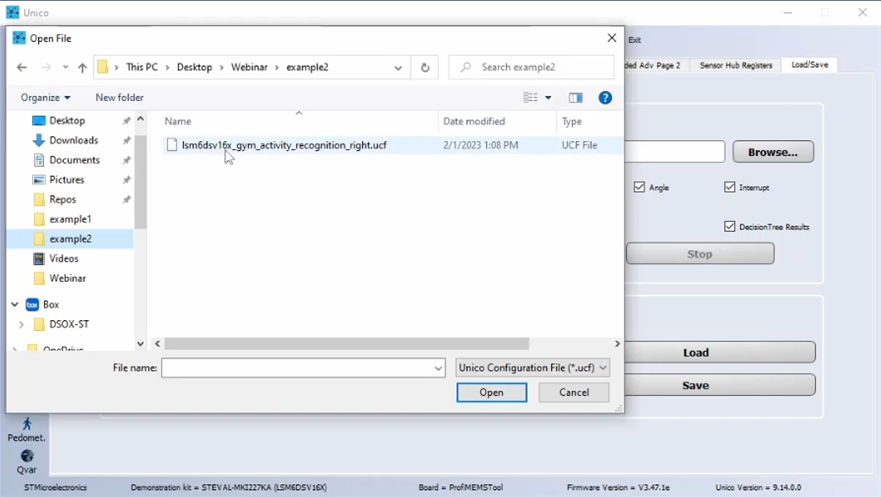Select Documents in navigation pane
The height and width of the screenshot is (497, 881).
[x=74, y=160]
